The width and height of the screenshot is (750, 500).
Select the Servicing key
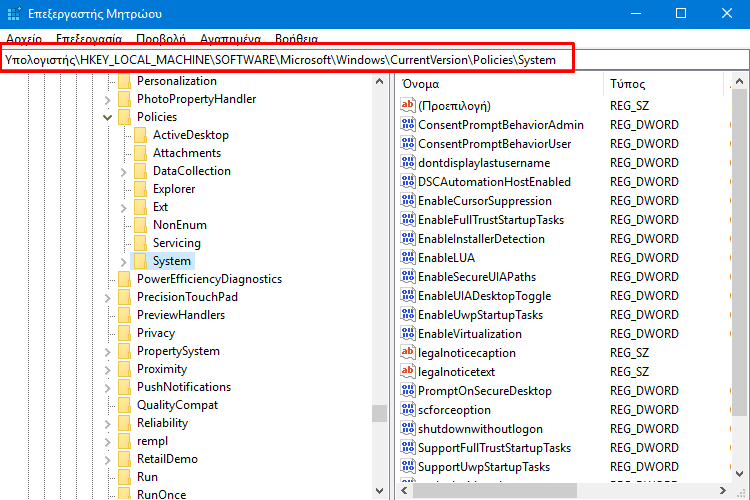click(176, 243)
